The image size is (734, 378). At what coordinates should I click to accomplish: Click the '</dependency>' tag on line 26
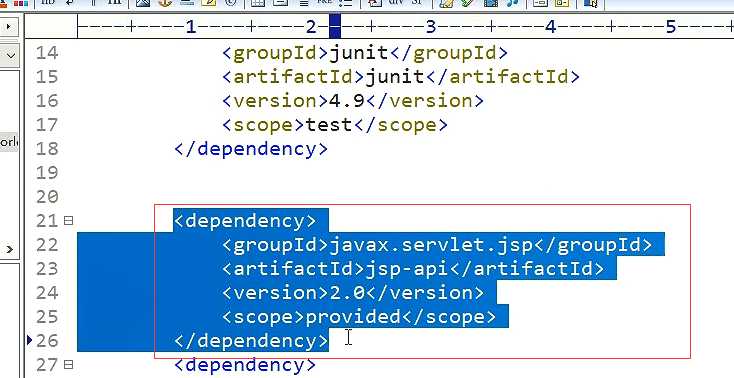[x=251, y=341]
